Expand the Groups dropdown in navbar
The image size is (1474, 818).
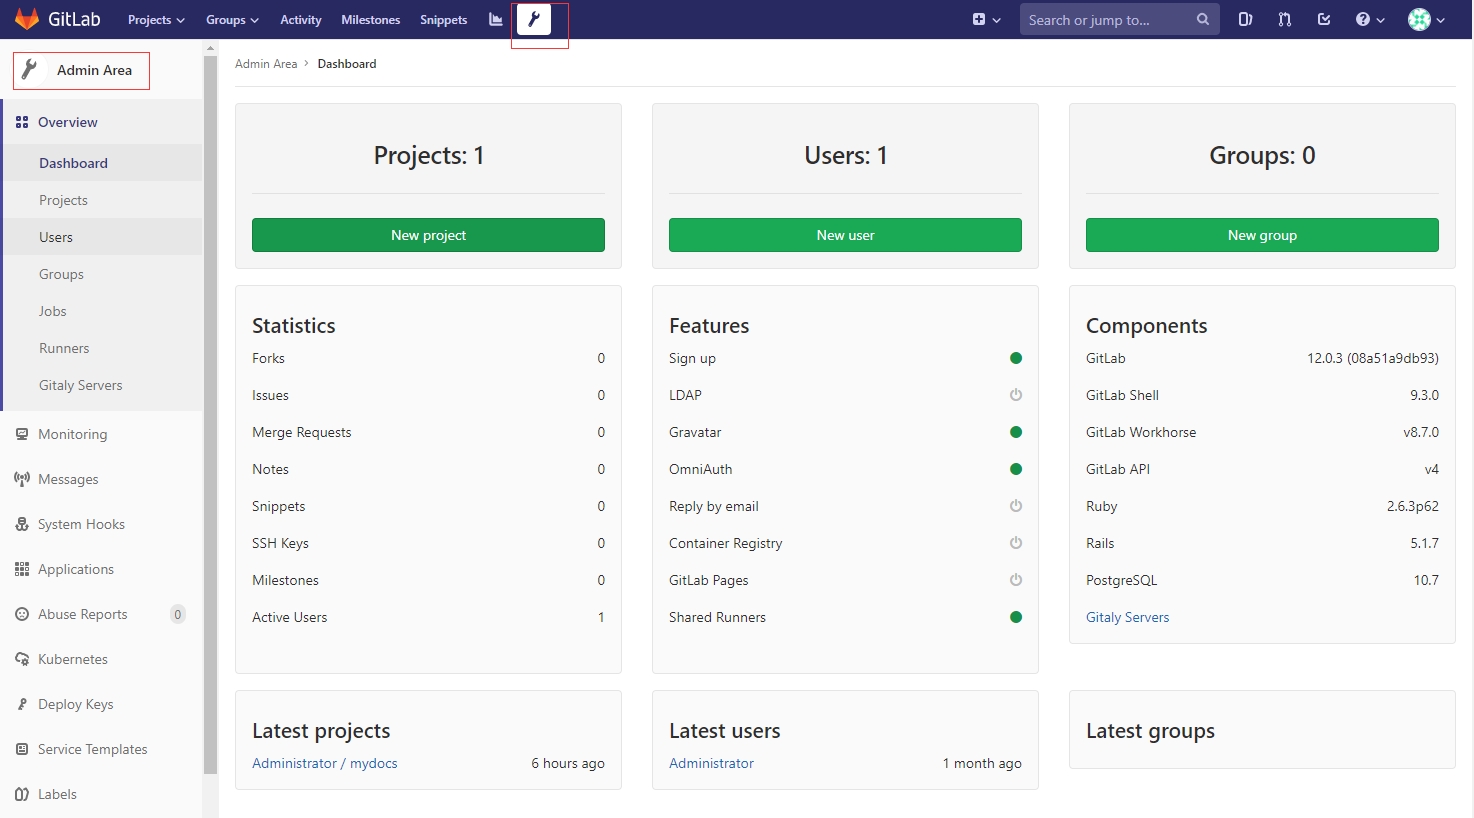232,20
